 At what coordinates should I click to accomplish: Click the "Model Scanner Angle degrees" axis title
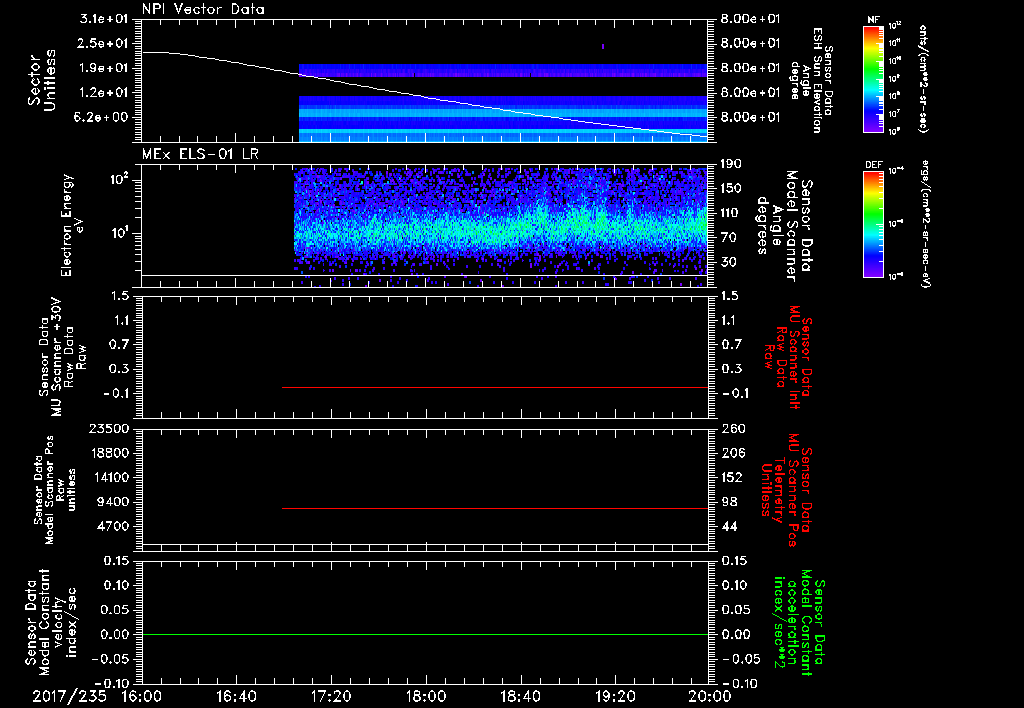coord(784,226)
